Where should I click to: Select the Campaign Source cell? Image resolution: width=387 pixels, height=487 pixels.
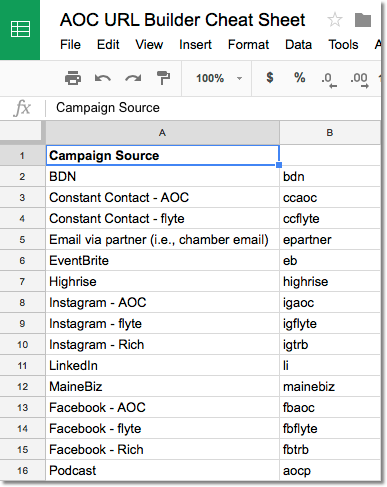tap(162, 155)
